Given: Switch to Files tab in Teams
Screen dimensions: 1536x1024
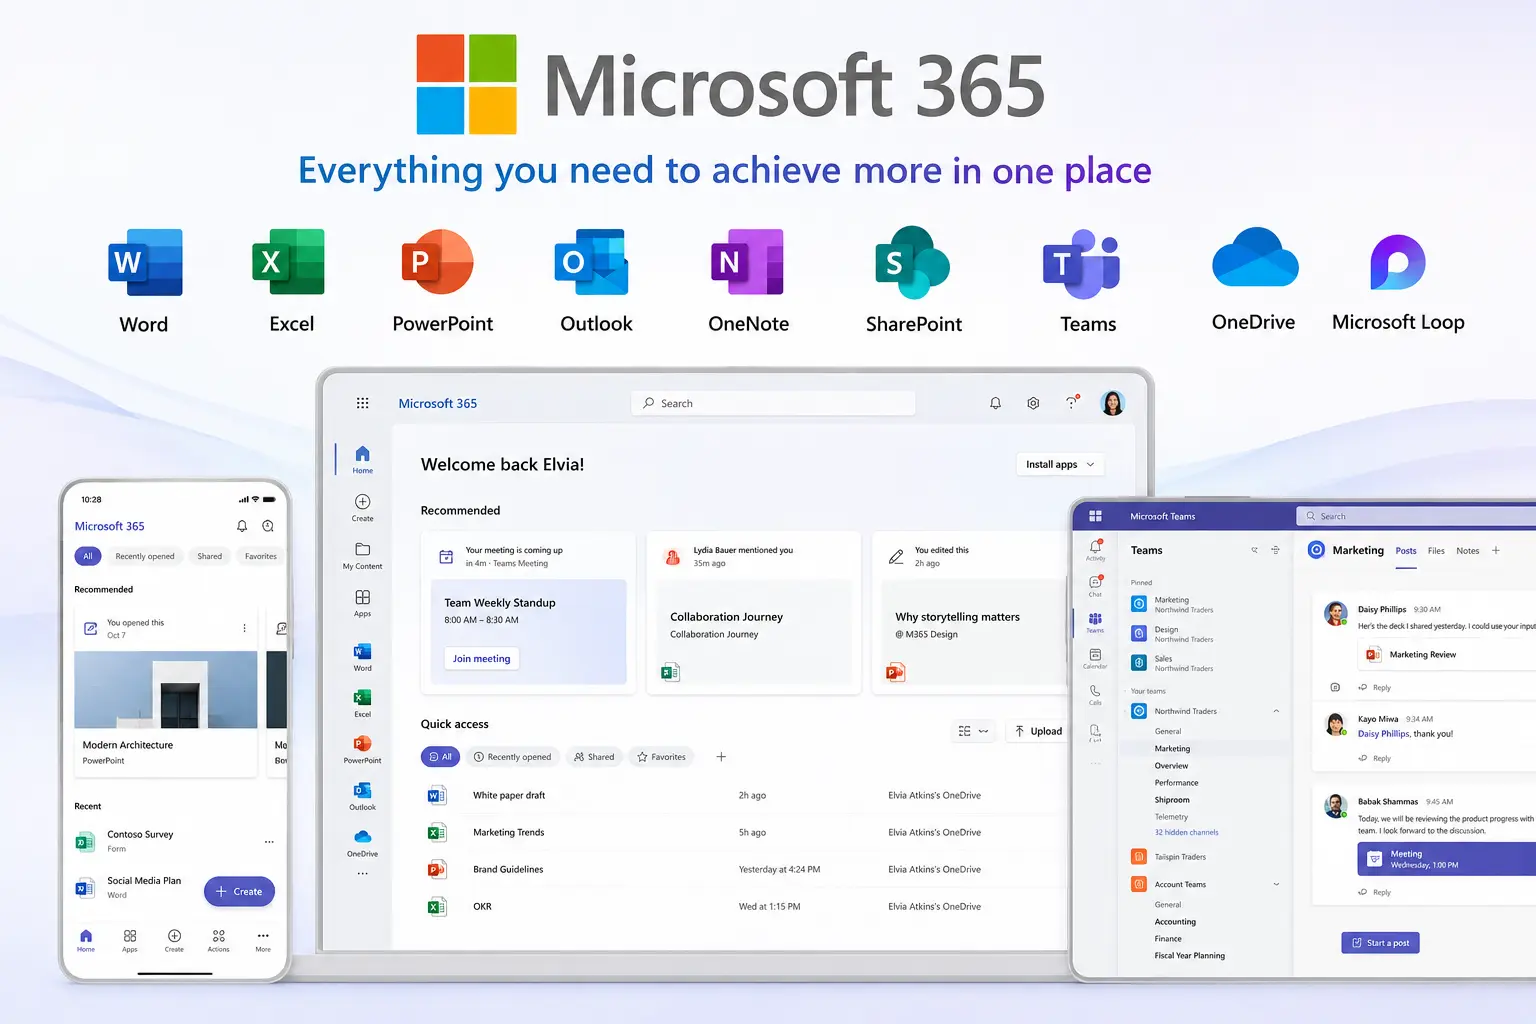Looking at the screenshot, I should tap(1436, 551).
